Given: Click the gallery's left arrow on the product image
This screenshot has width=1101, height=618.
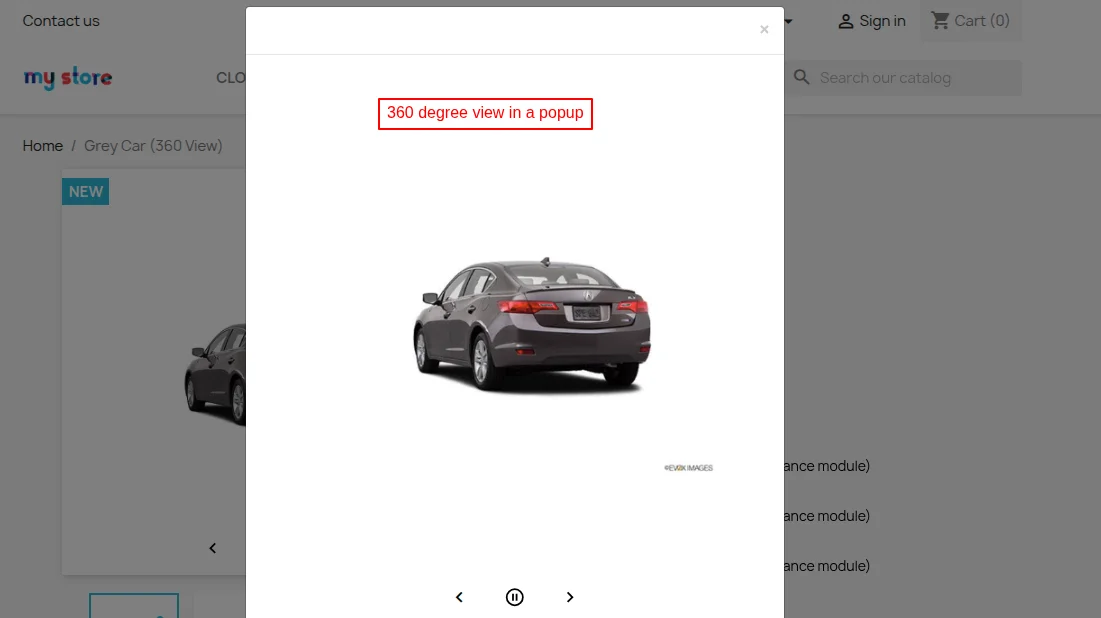Looking at the screenshot, I should click(213, 548).
